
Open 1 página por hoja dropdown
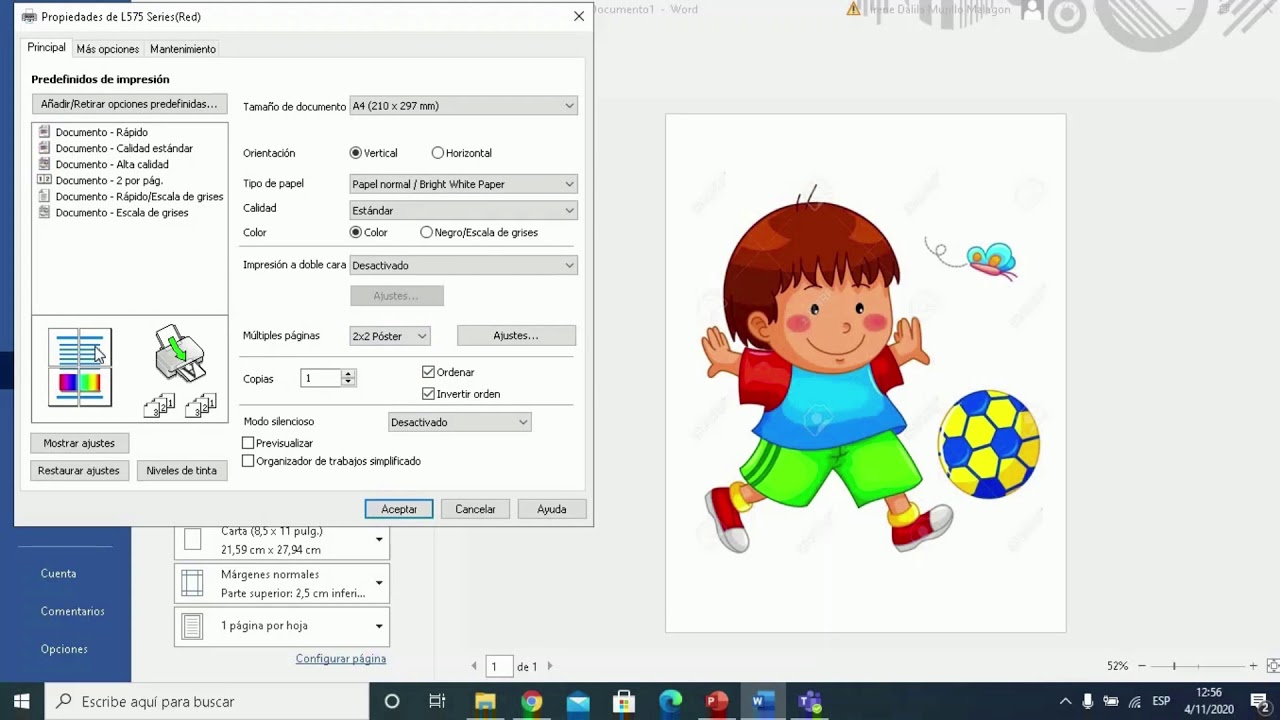[282, 626]
